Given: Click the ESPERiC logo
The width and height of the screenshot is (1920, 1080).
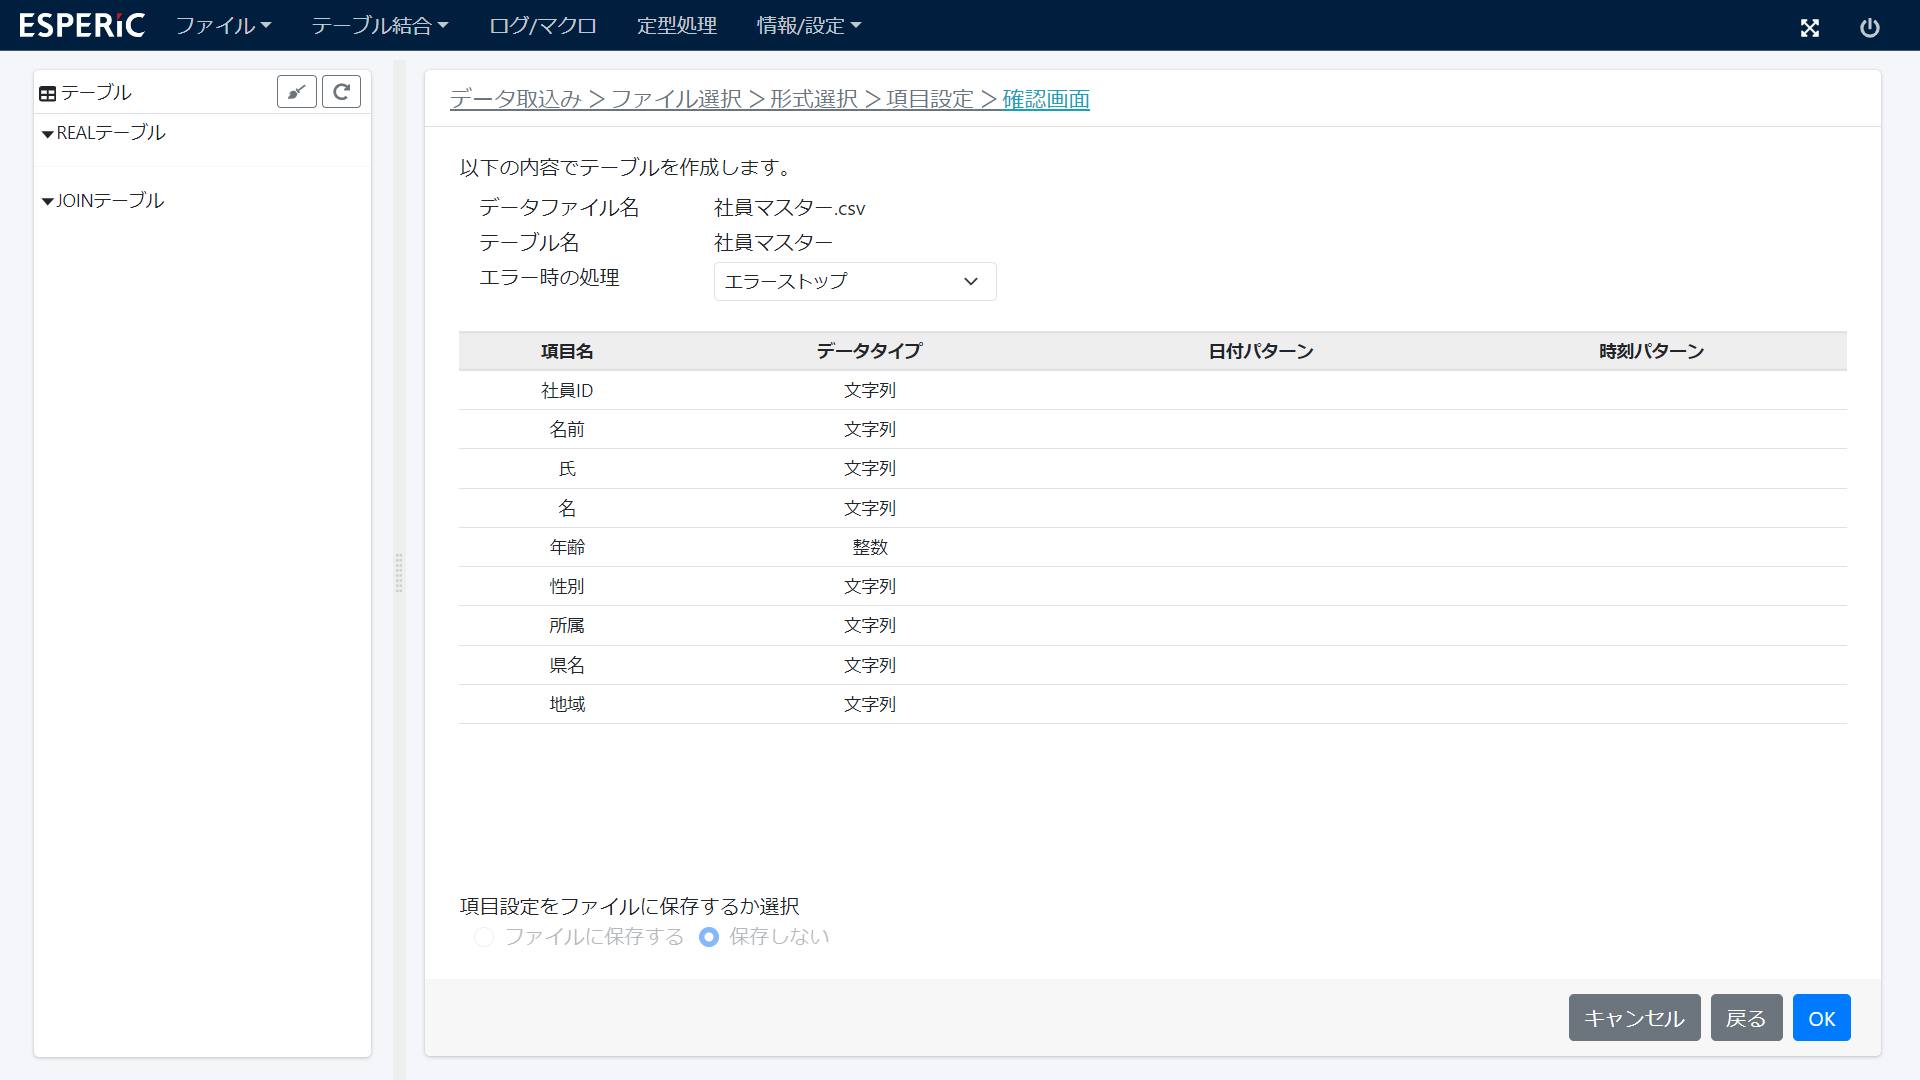Looking at the screenshot, I should pyautogui.click(x=82, y=25).
